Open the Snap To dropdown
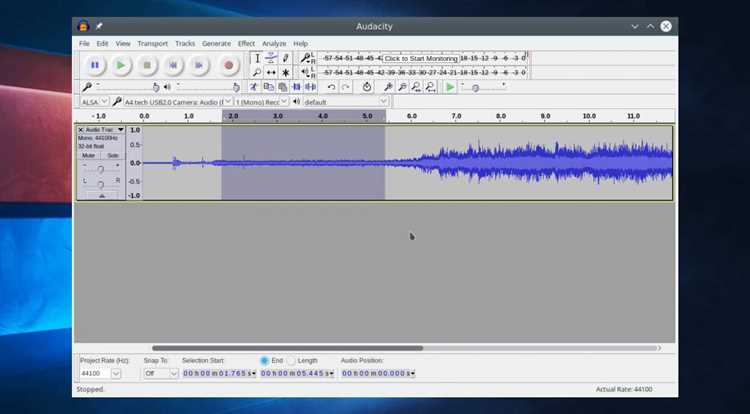 161,373
